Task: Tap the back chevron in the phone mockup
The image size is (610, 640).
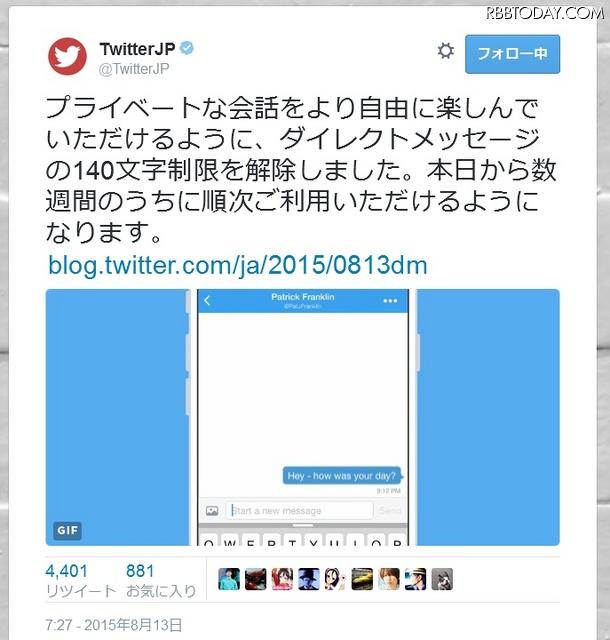Action: click(x=207, y=301)
